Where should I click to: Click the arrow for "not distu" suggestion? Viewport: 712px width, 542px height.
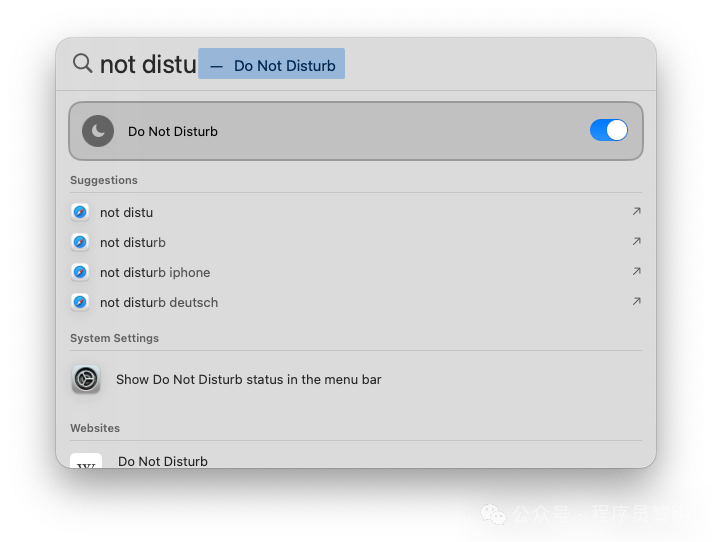pyautogui.click(x=637, y=211)
